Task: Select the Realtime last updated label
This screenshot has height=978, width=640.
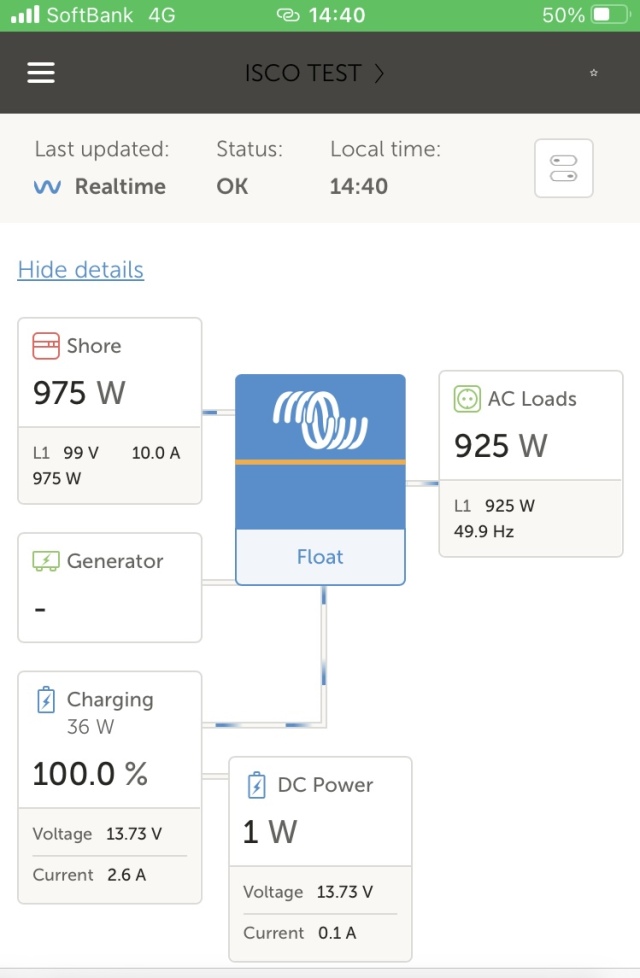Action: tap(120, 186)
